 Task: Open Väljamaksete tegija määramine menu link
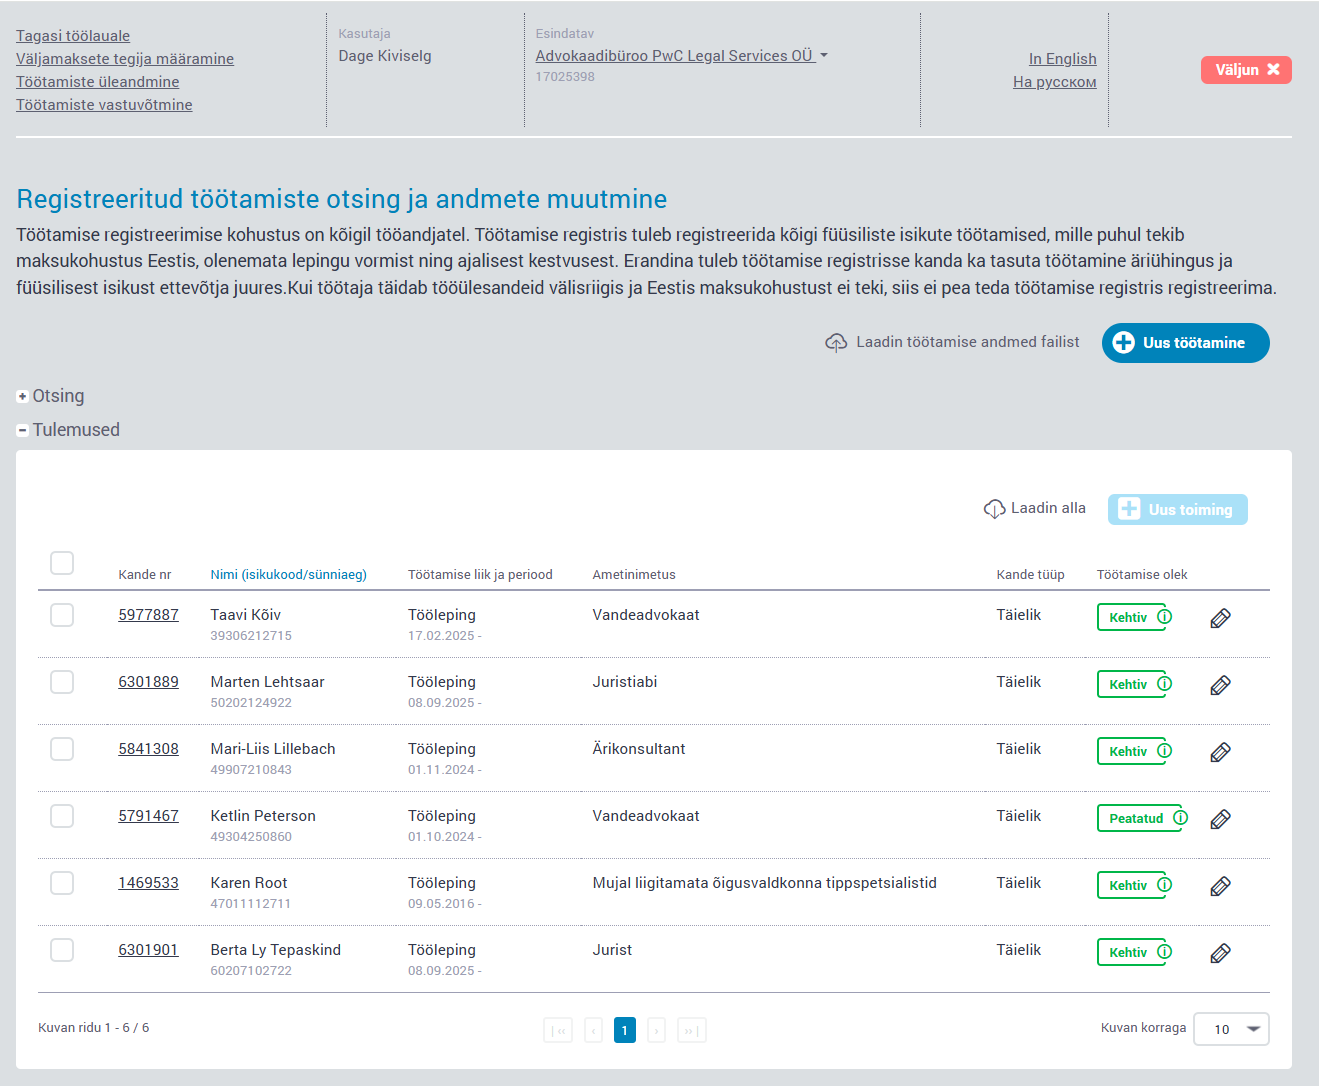pyautogui.click(x=125, y=59)
